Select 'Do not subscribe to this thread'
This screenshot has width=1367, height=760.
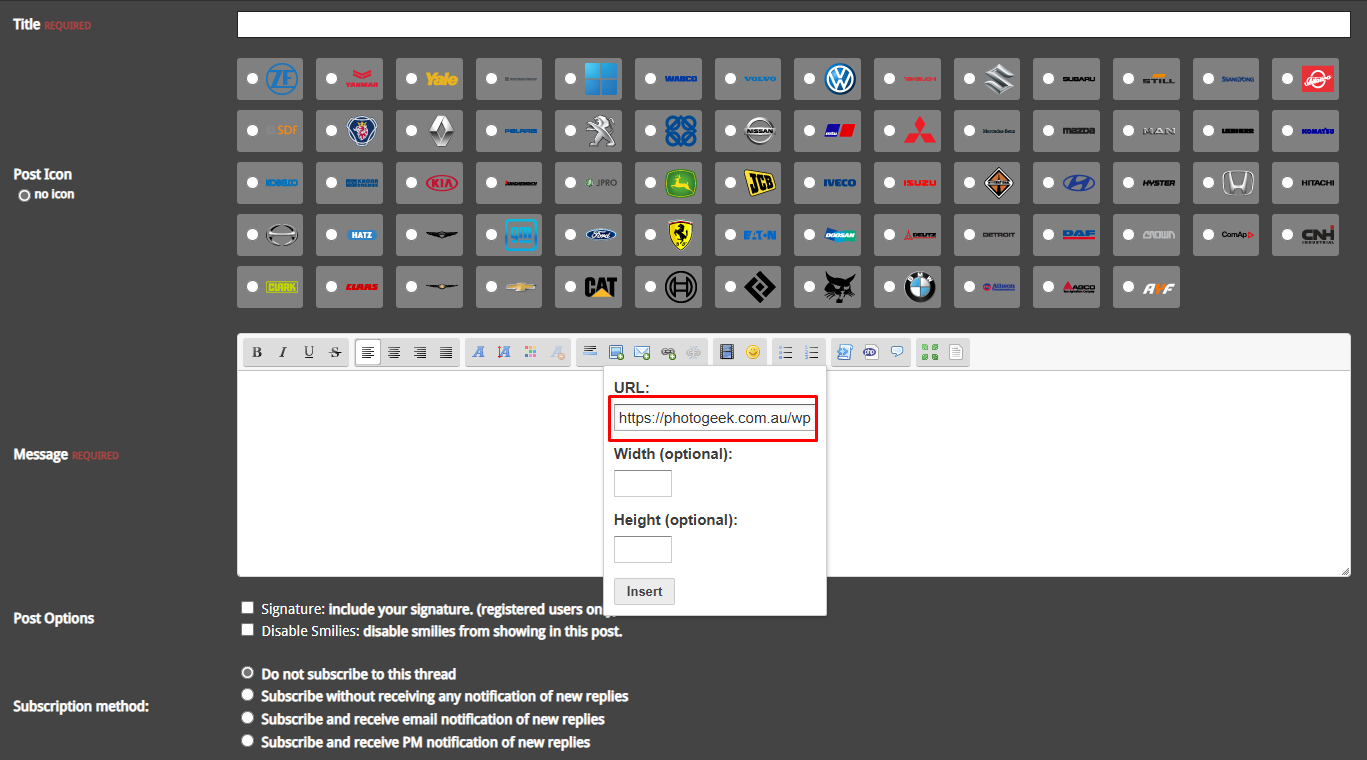pyautogui.click(x=248, y=673)
